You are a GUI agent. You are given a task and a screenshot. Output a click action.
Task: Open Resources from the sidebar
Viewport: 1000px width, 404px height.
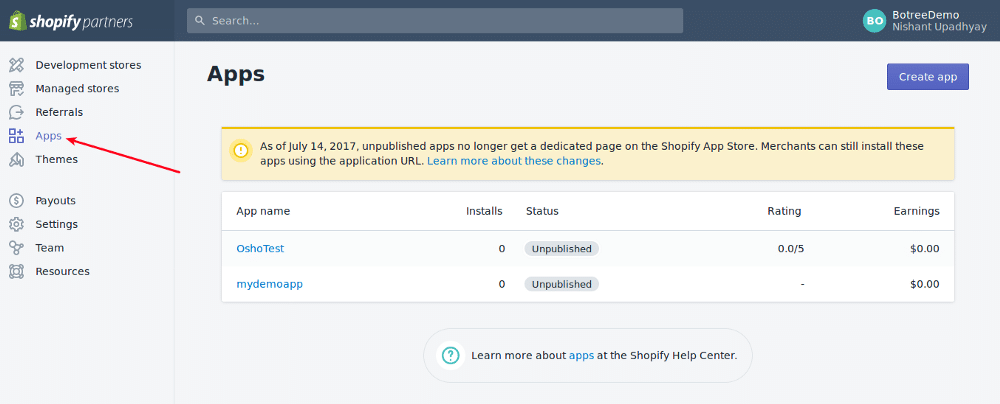62,272
